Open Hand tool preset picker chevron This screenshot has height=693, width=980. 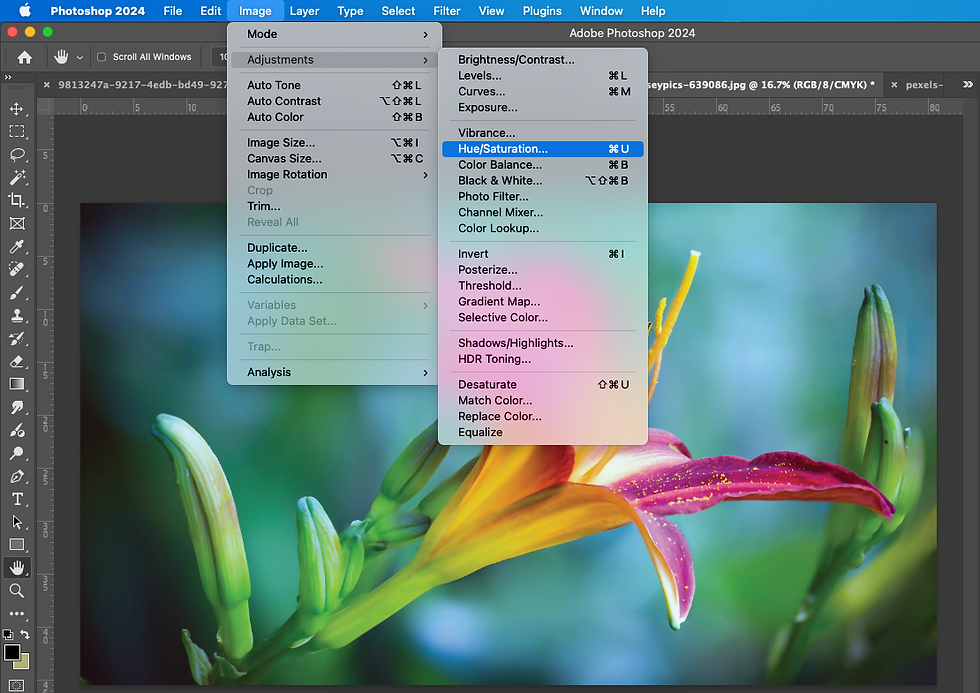(80, 57)
